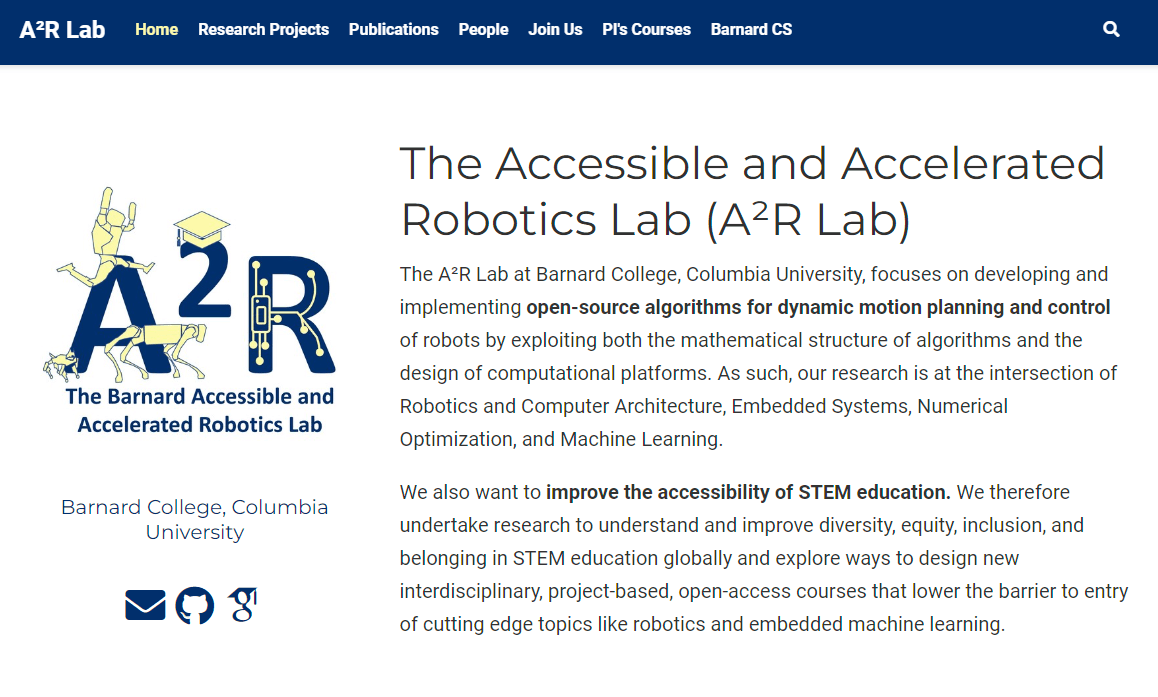Open the lab's GitHub profile icon
This screenshot has height=697, width=1158.
pos(194,605)
